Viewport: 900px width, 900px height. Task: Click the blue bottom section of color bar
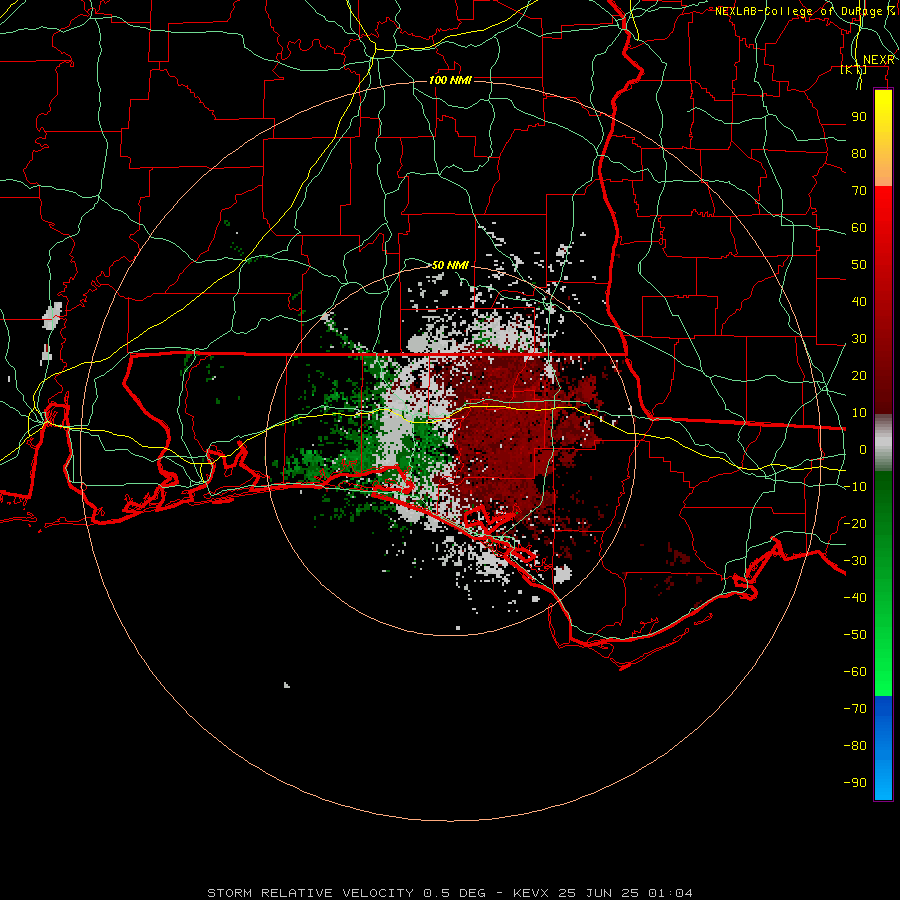[x=883, y=748]
